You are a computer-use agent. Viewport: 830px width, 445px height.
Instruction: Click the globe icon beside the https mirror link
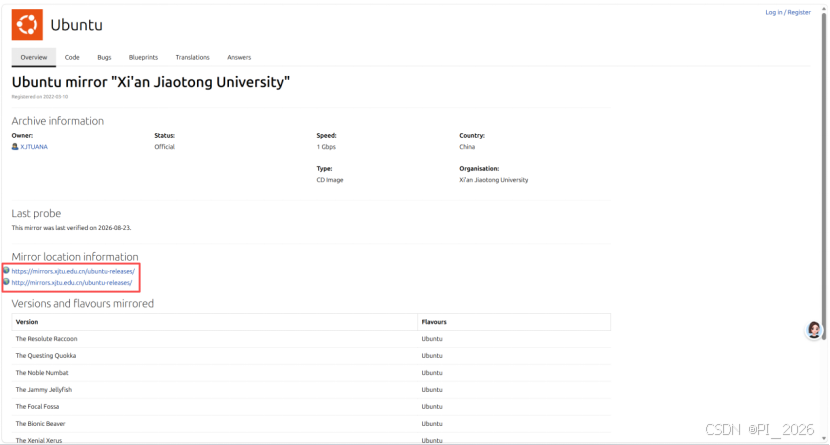pos(6,270)
